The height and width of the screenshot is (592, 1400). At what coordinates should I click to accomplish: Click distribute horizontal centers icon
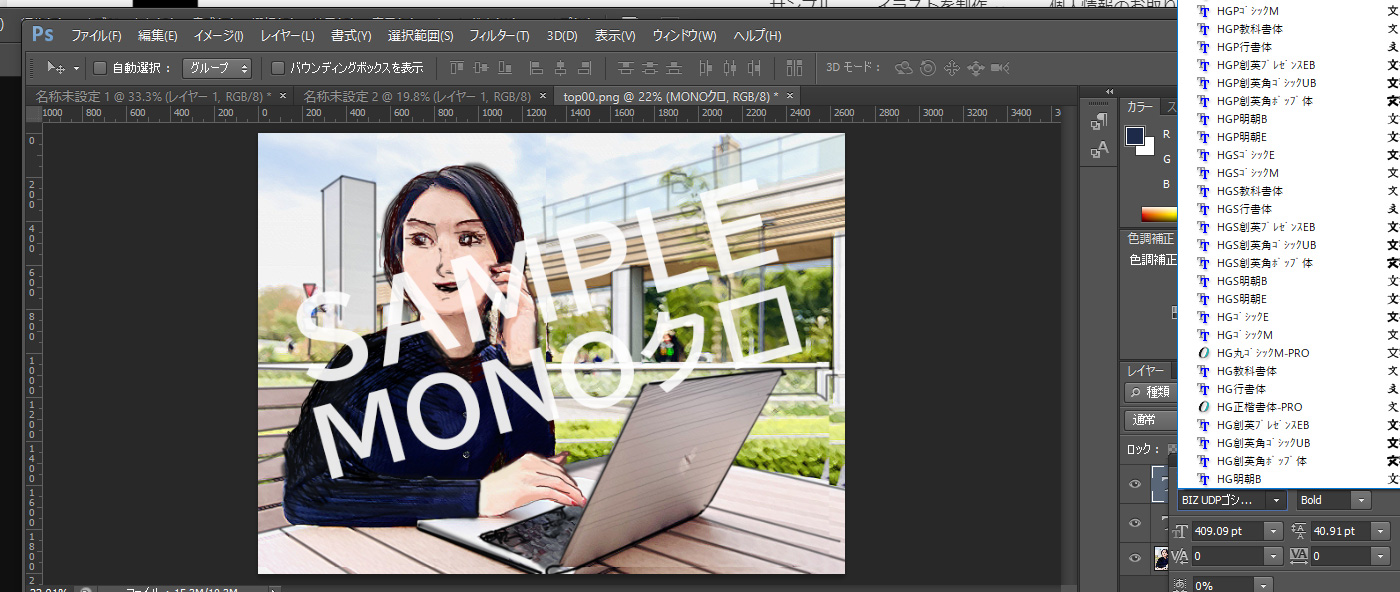(x=730, y=68)
